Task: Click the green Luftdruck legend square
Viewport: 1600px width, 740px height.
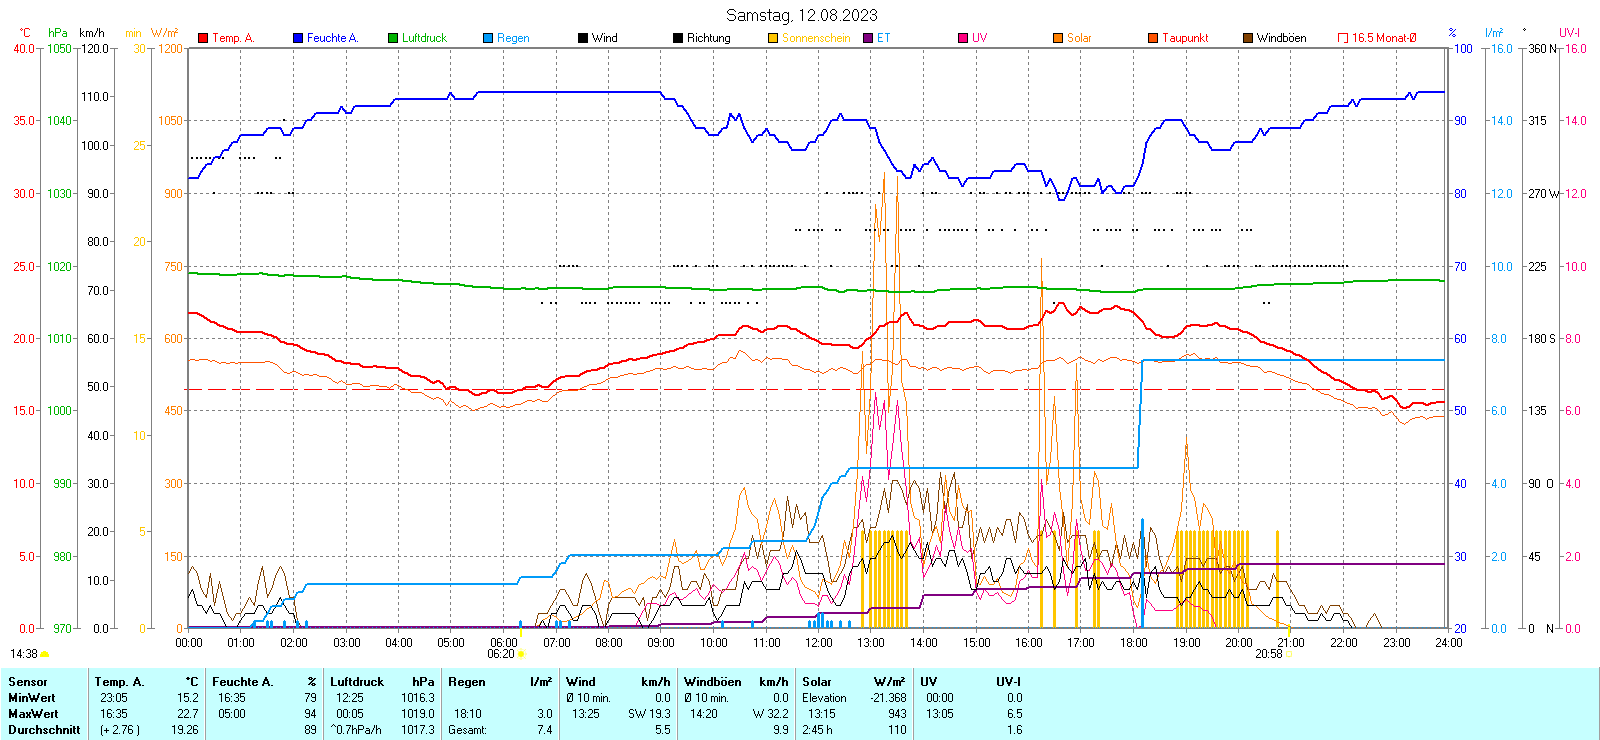Action: 393,38
